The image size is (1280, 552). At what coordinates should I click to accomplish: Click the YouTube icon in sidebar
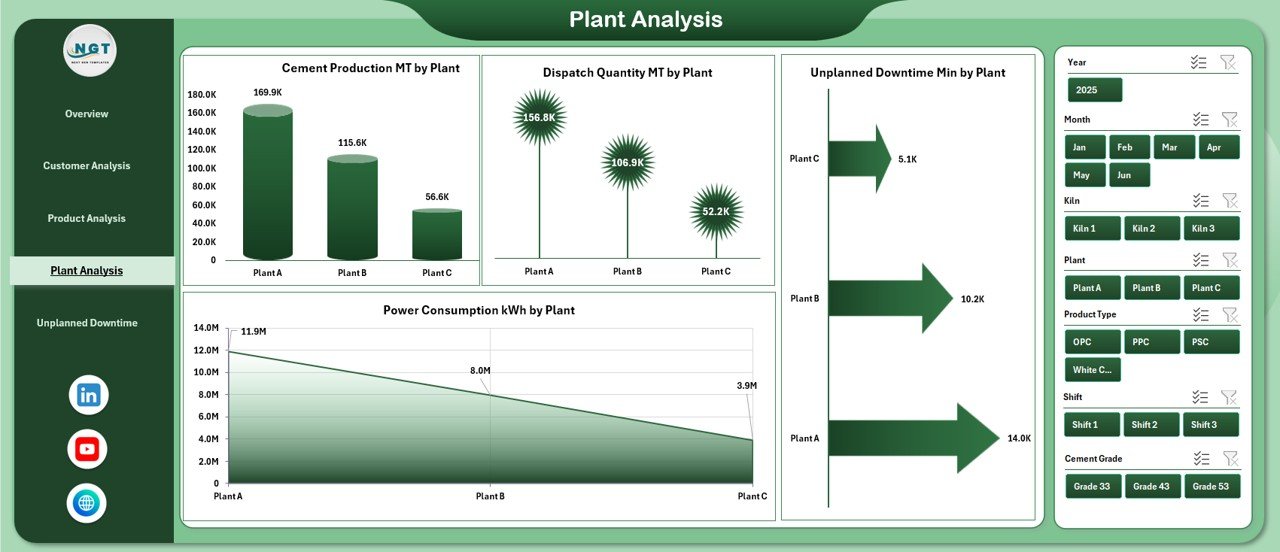tap(87, 449)
